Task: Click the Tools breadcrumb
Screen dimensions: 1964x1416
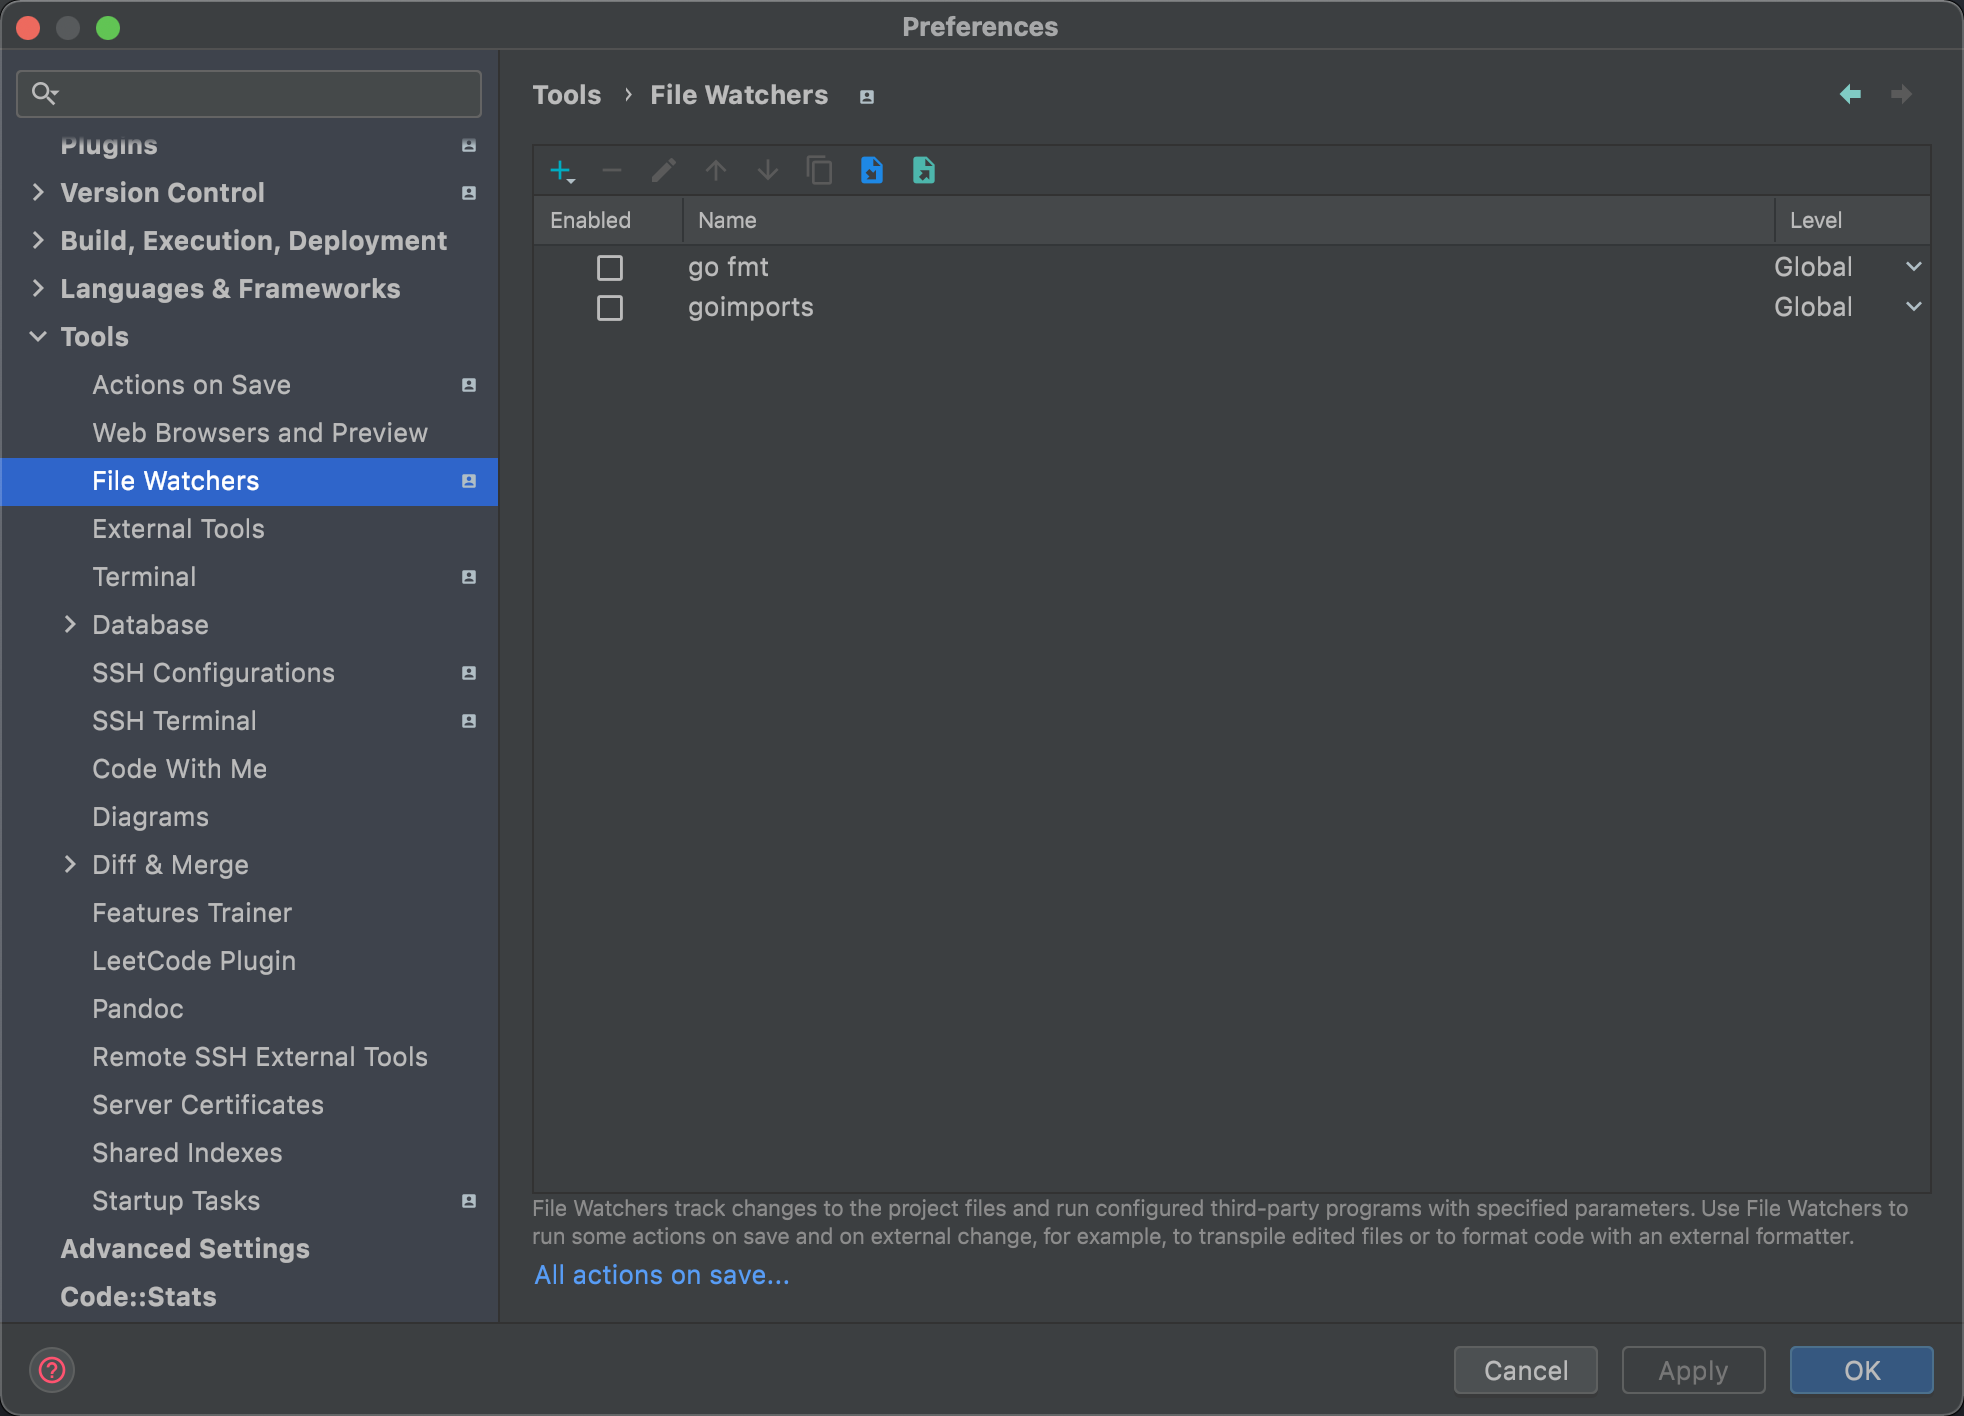Action: (x=567, y=95)
